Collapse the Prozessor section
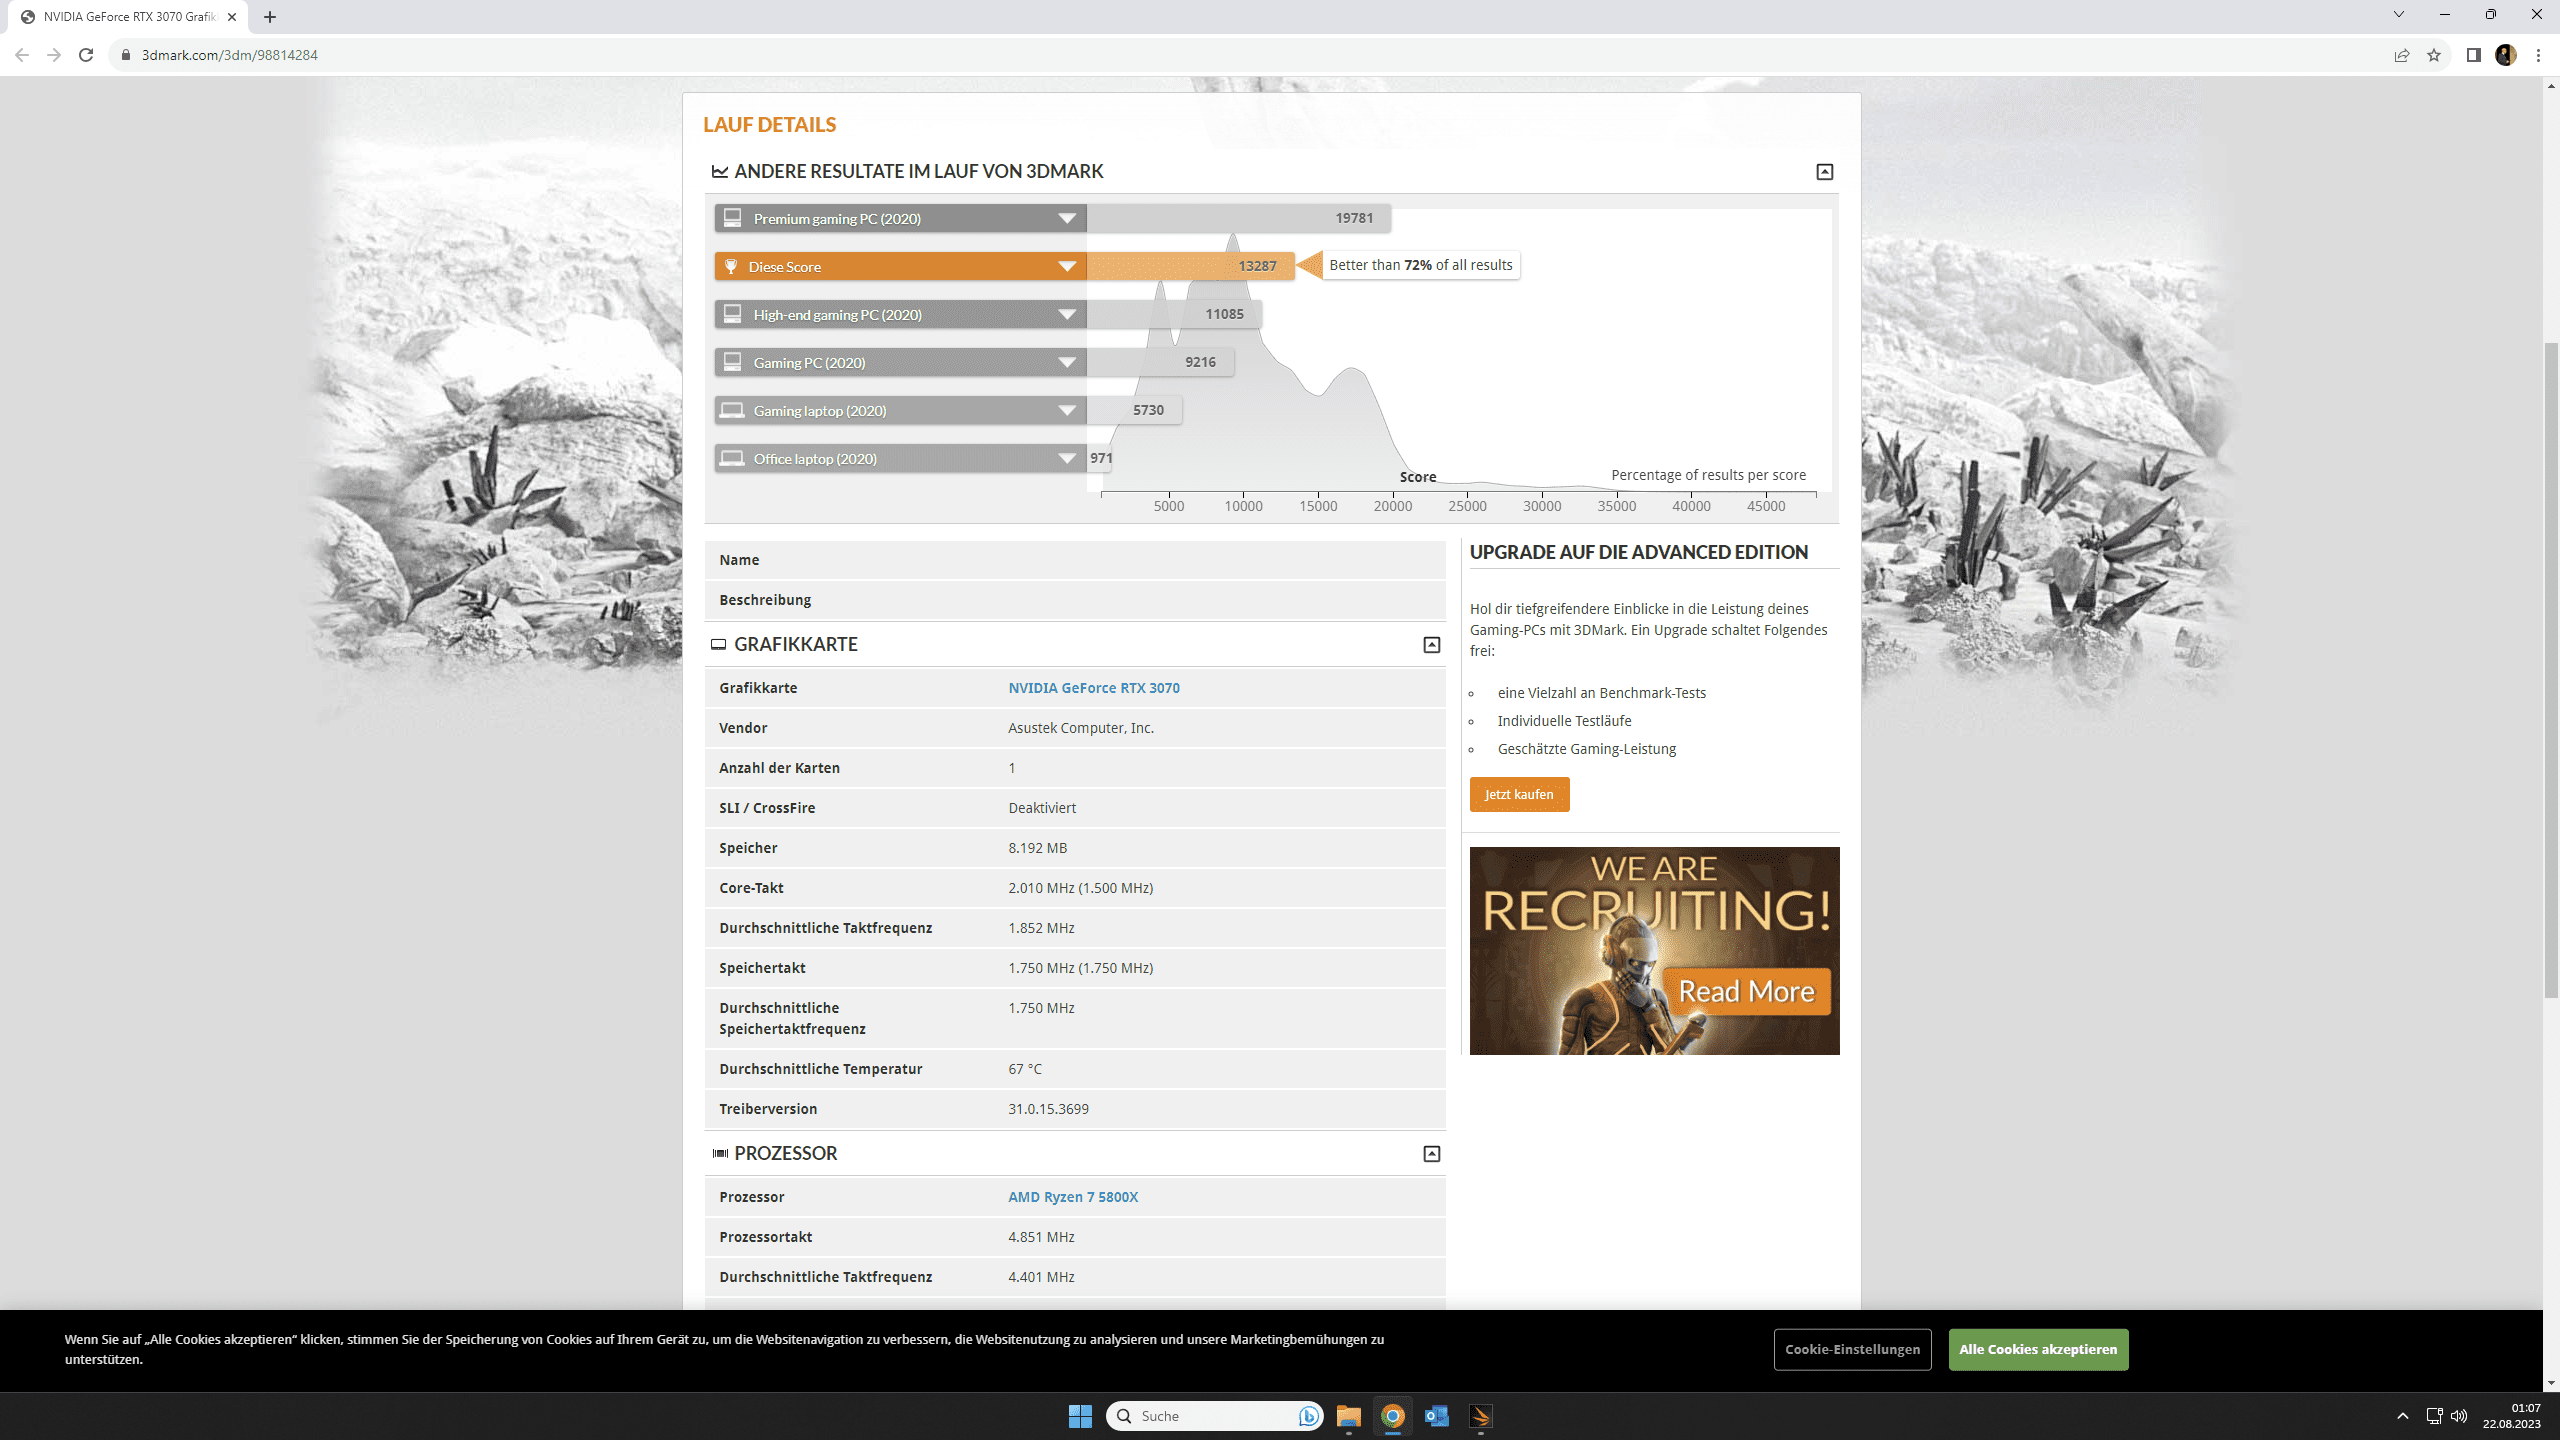This screenshot has height=1440, width=2560. coord(1431,1154)
